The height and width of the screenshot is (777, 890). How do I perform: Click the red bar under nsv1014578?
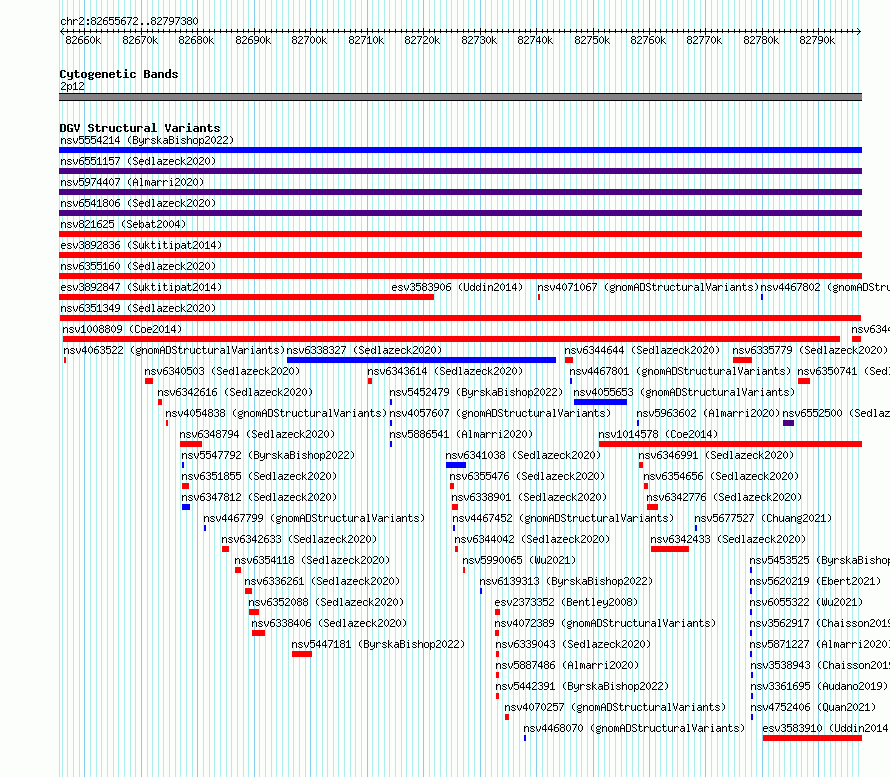click(731, 444)
